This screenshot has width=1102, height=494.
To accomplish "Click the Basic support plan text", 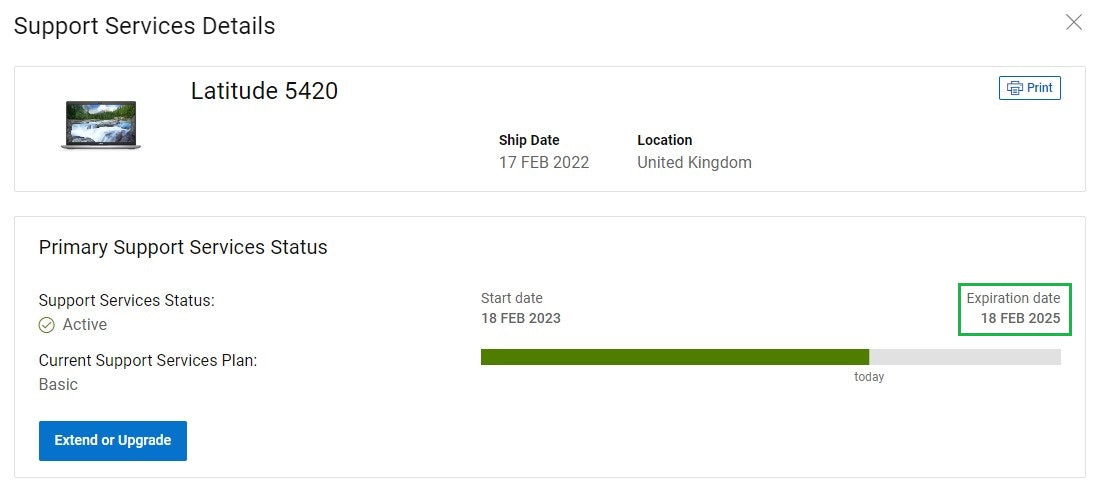I will pos(58,384).
